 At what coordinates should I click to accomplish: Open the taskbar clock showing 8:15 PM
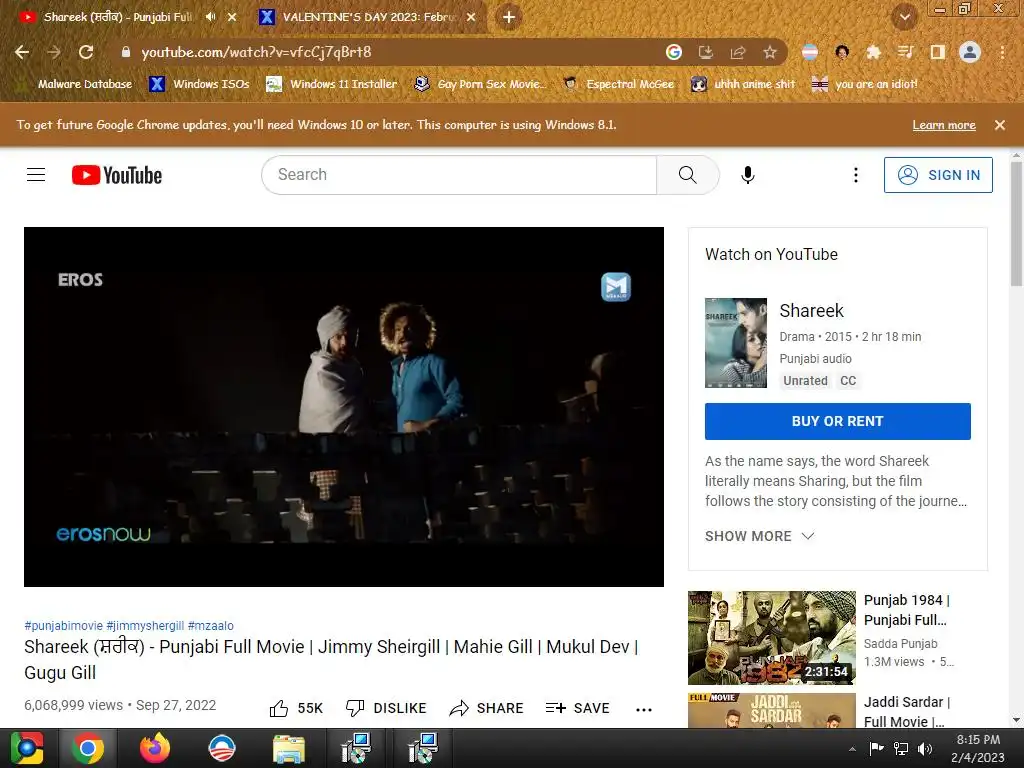coord(978,748)
